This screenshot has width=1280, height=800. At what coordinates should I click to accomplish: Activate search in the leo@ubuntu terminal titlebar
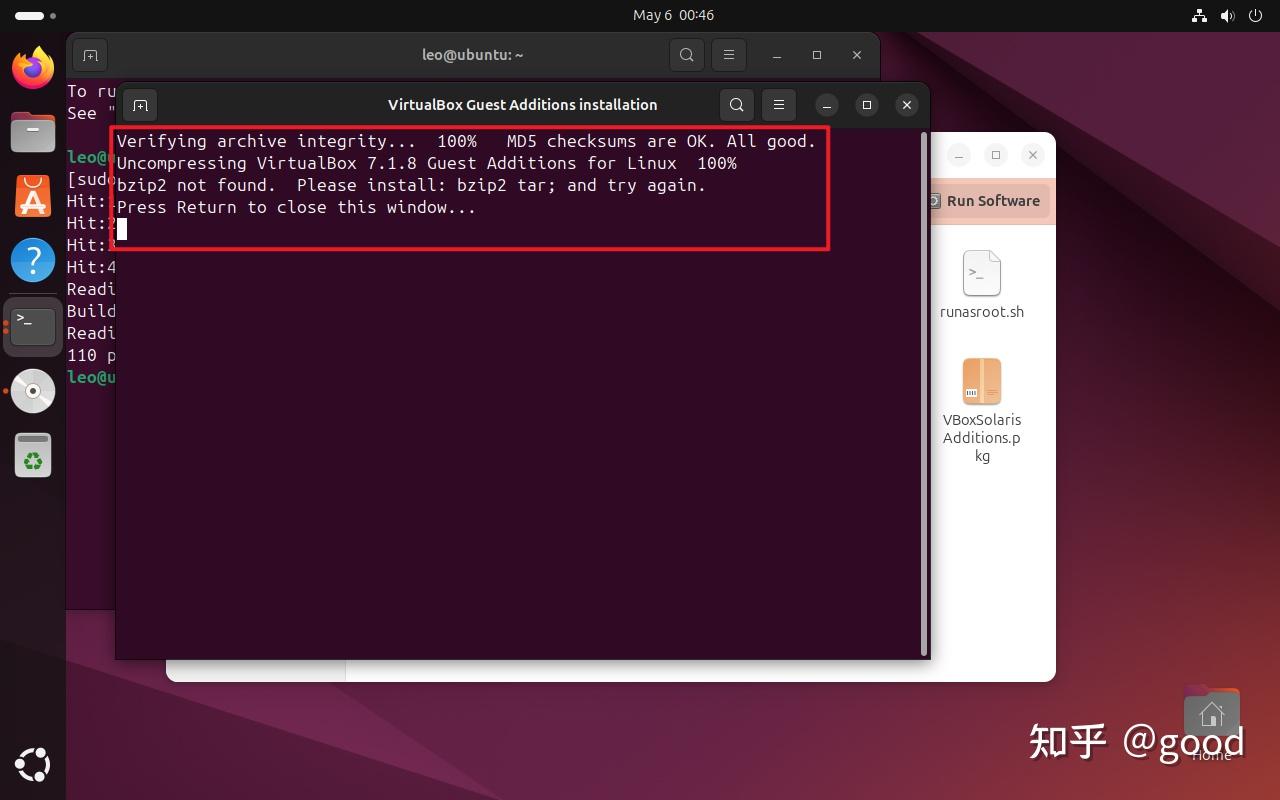pos(686,55)
